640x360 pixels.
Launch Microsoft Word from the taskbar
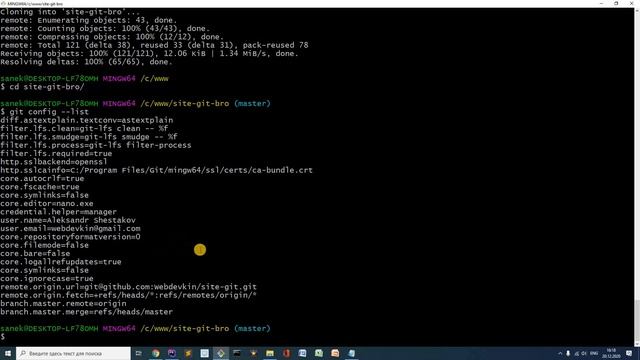coord(302,353)
